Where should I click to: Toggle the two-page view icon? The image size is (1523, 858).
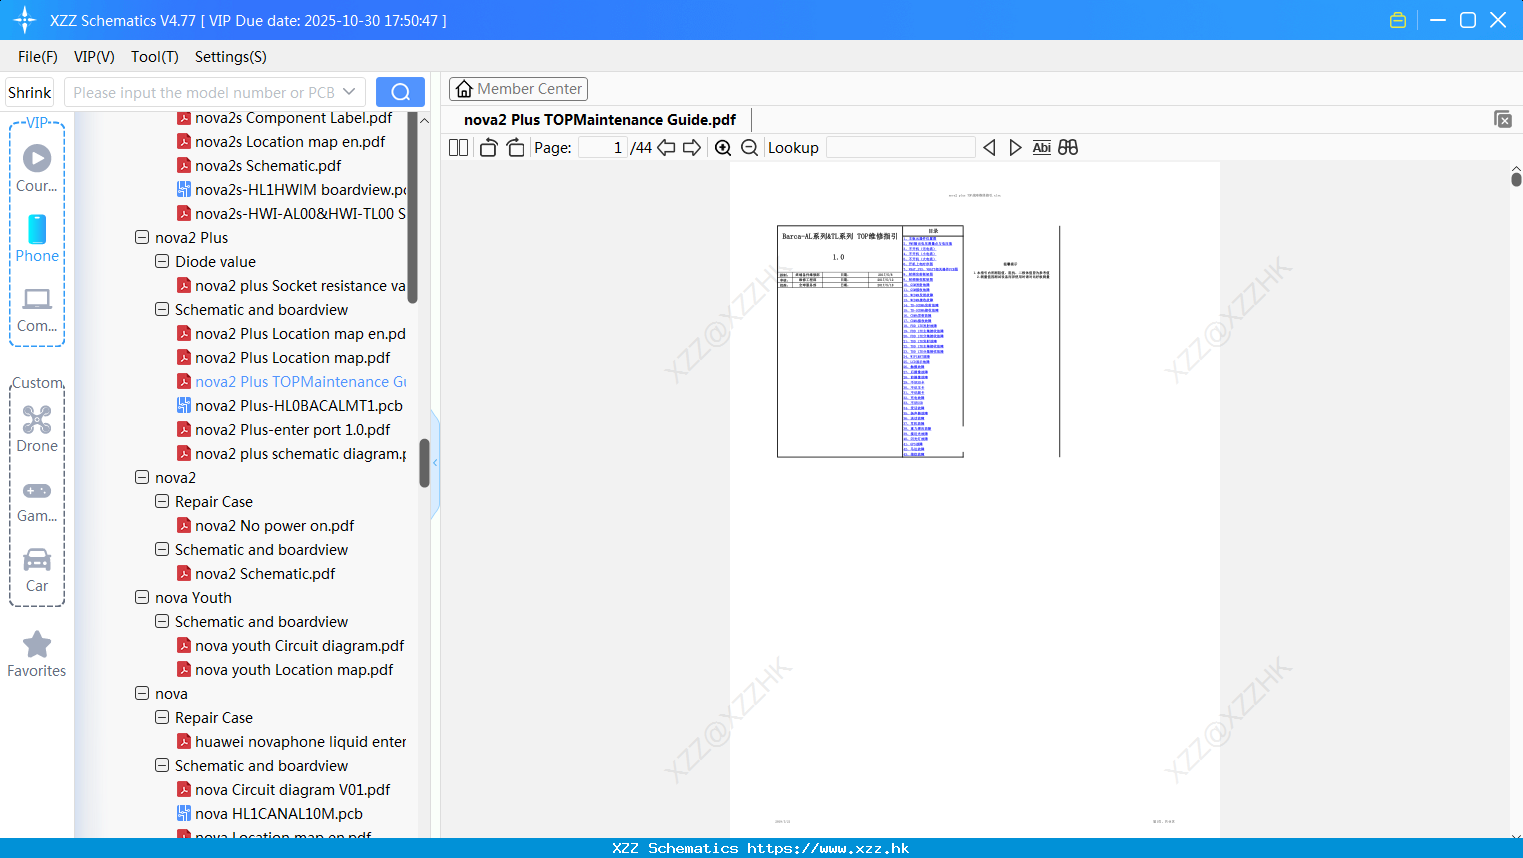coord(458,148)
